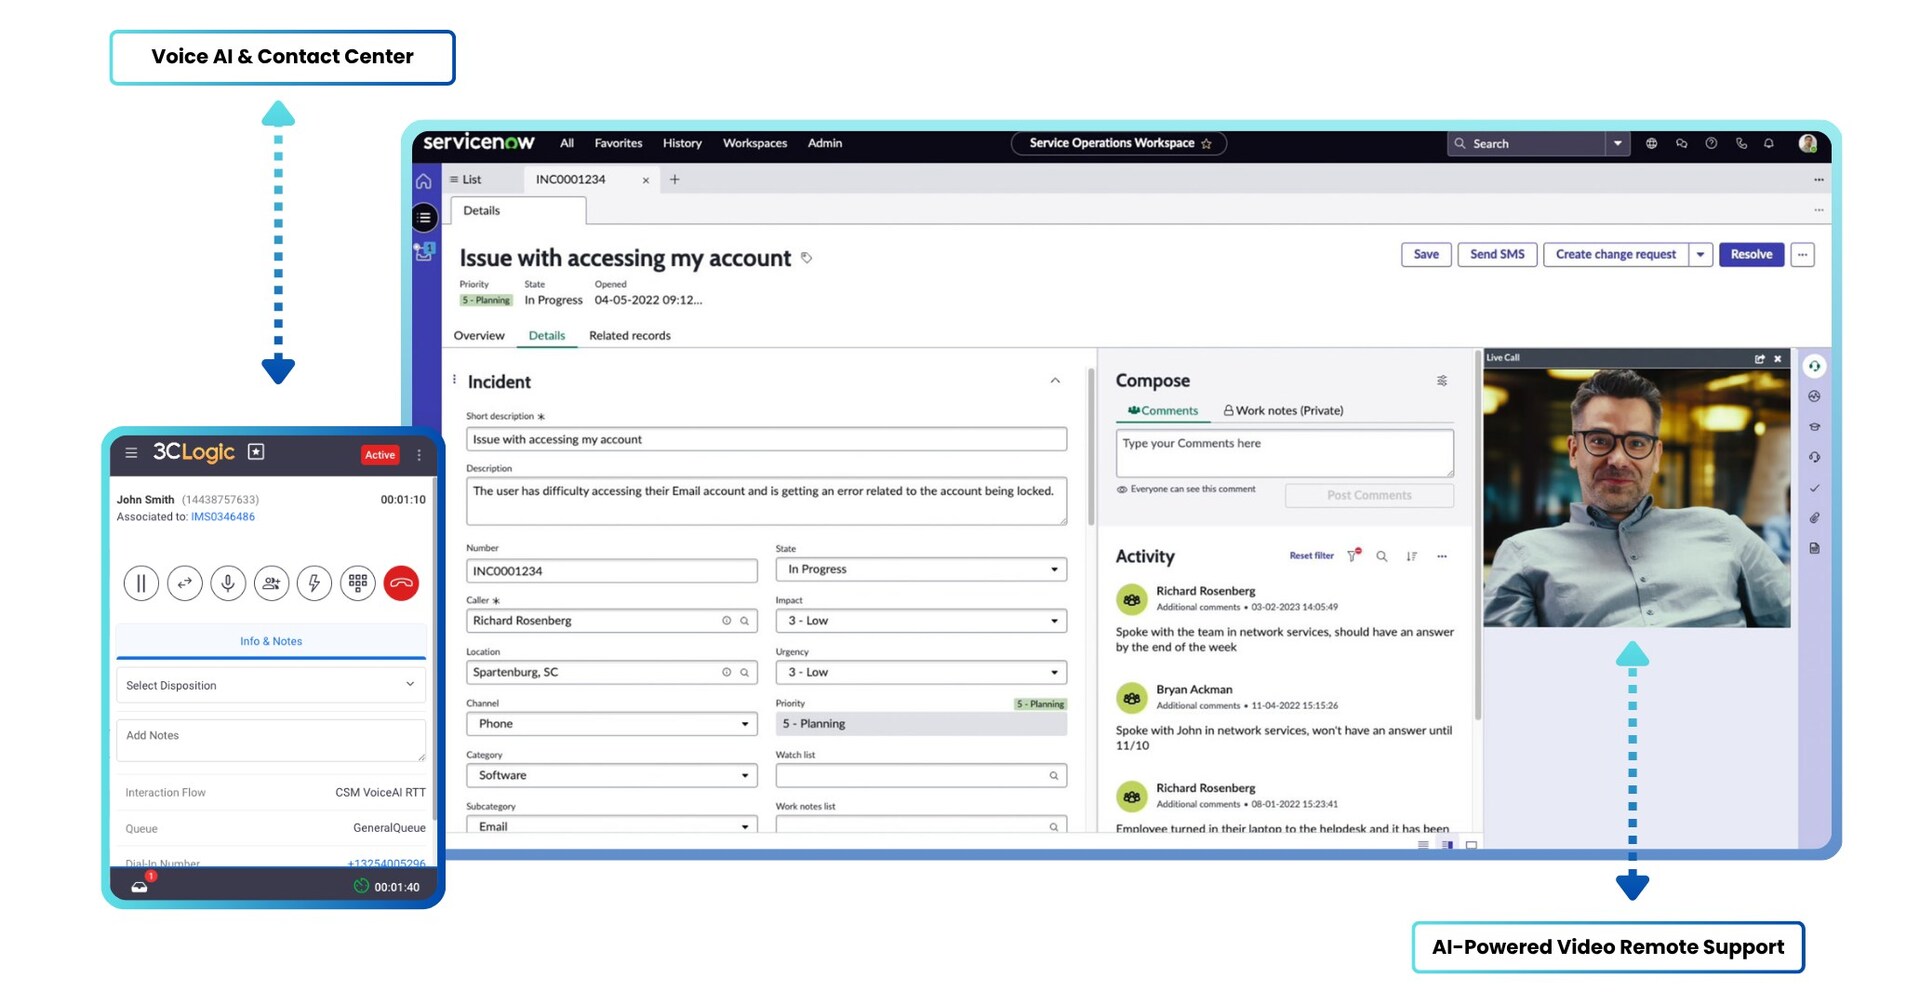
Task: Switch to the Related records tab
Action: click(629, 335)
